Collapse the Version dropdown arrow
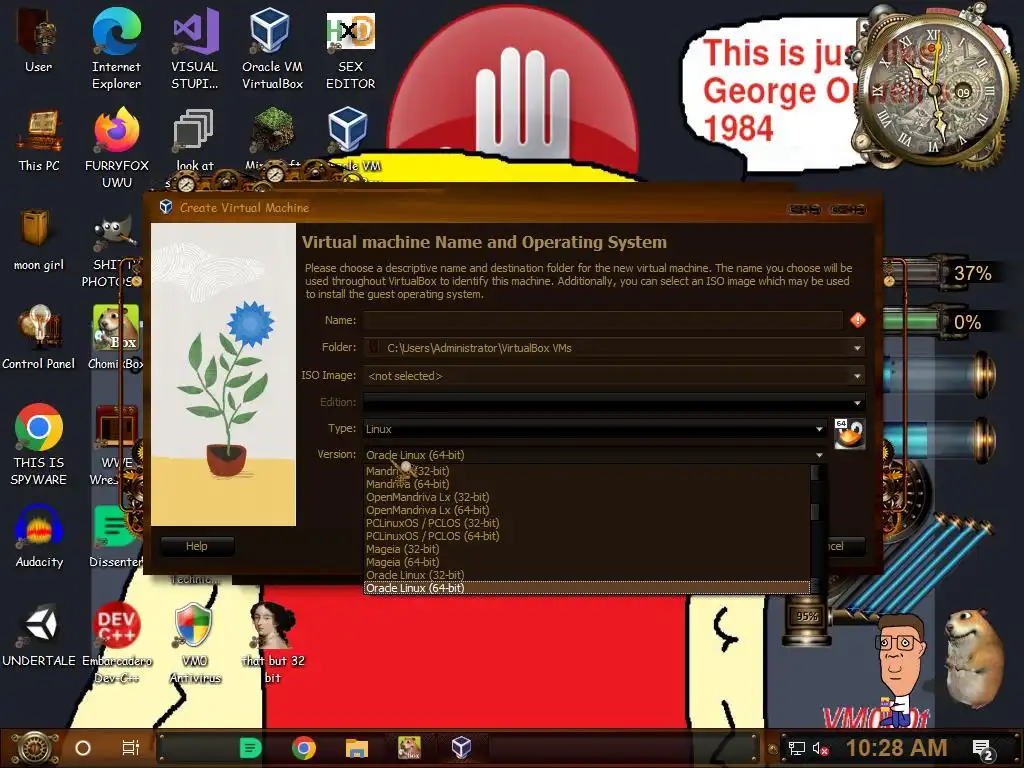 tap(819, 455)
